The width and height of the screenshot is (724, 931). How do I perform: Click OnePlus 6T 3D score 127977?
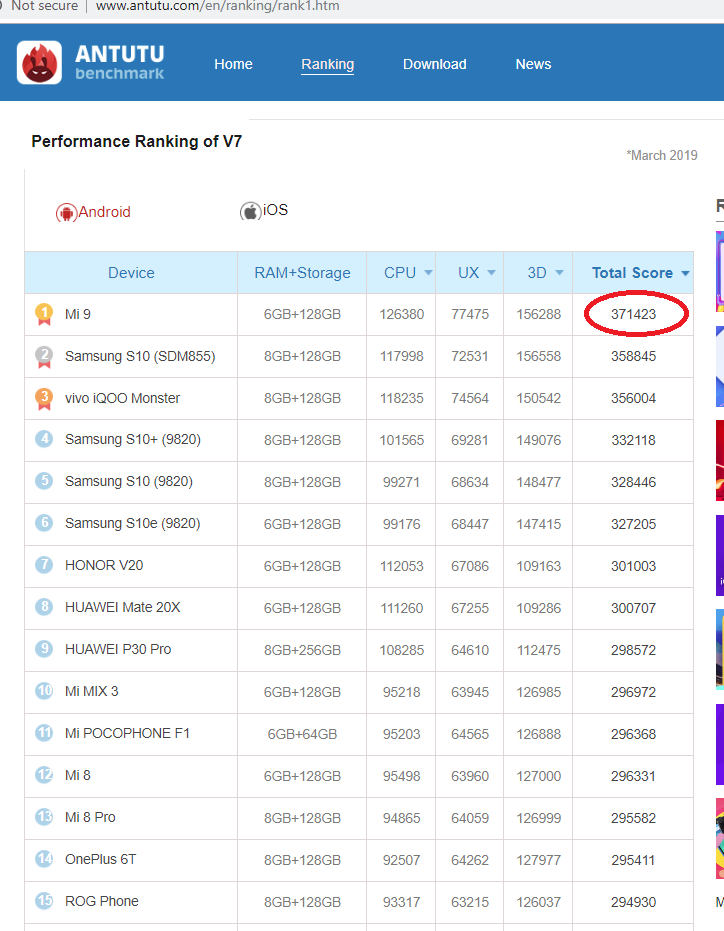pos(539,860)
